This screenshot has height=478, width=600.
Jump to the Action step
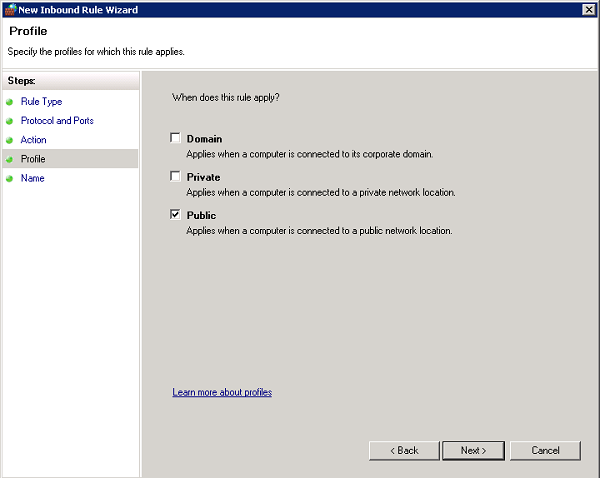point(33,140)
